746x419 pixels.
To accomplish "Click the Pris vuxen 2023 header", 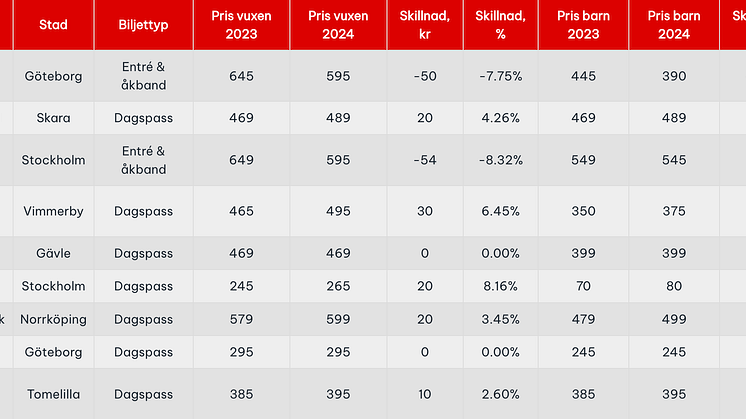I will pos(241,24).
